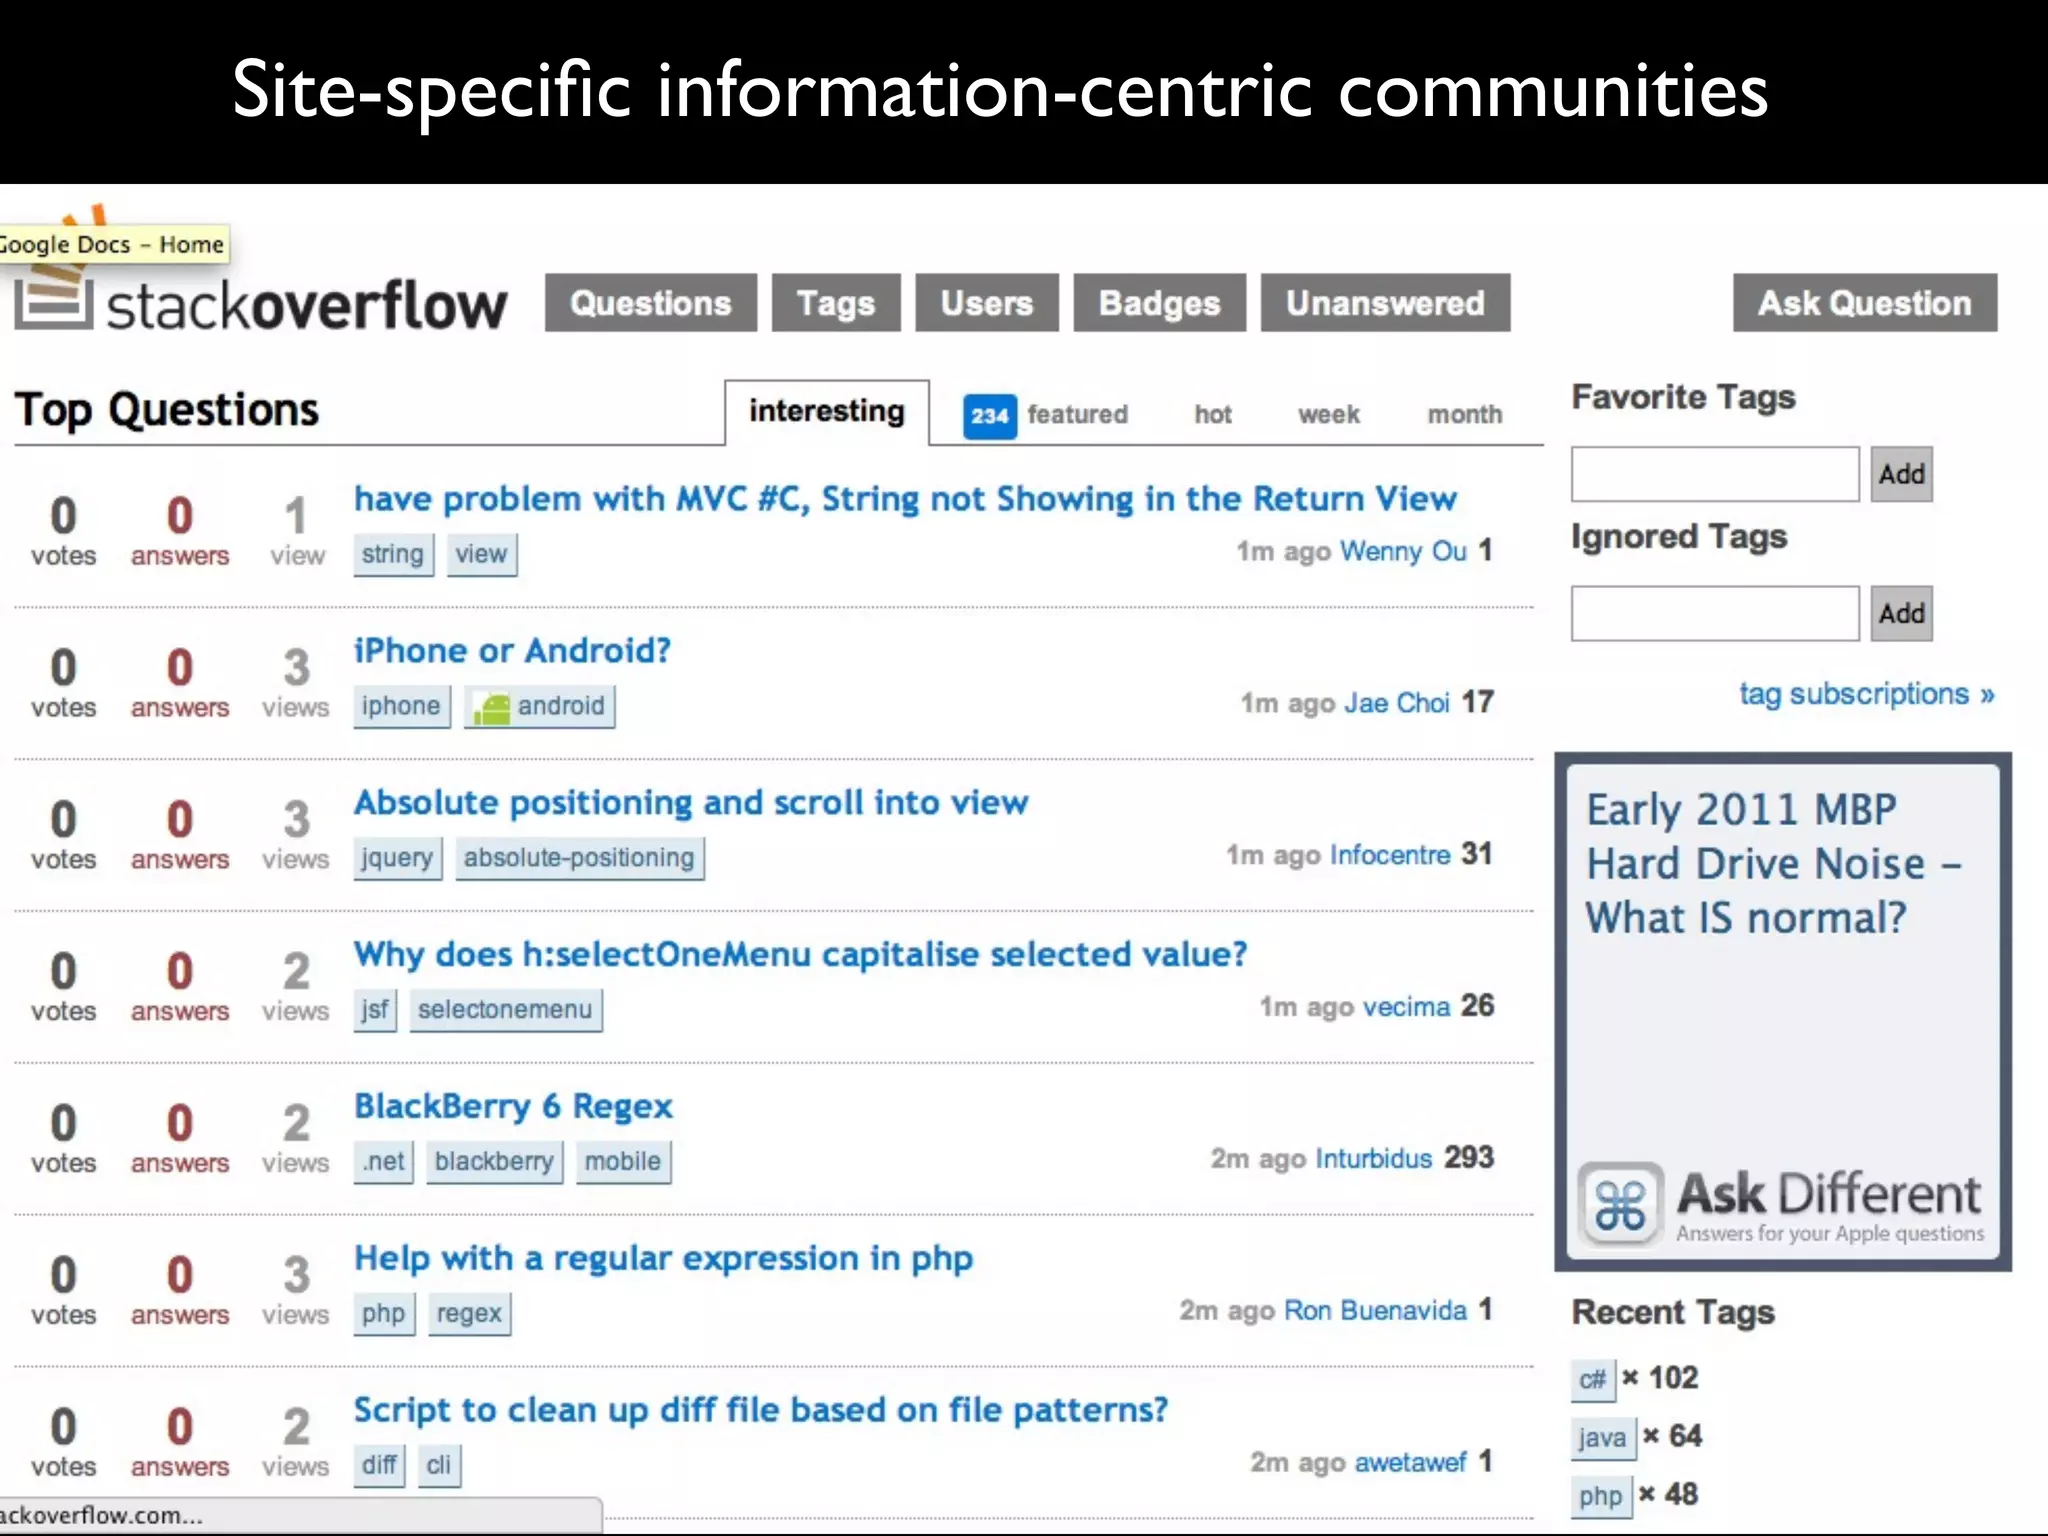Viewport: 2048px width, 1536px height.
Task: Switch to the month tab
Action: click(x=1465, y=415)
